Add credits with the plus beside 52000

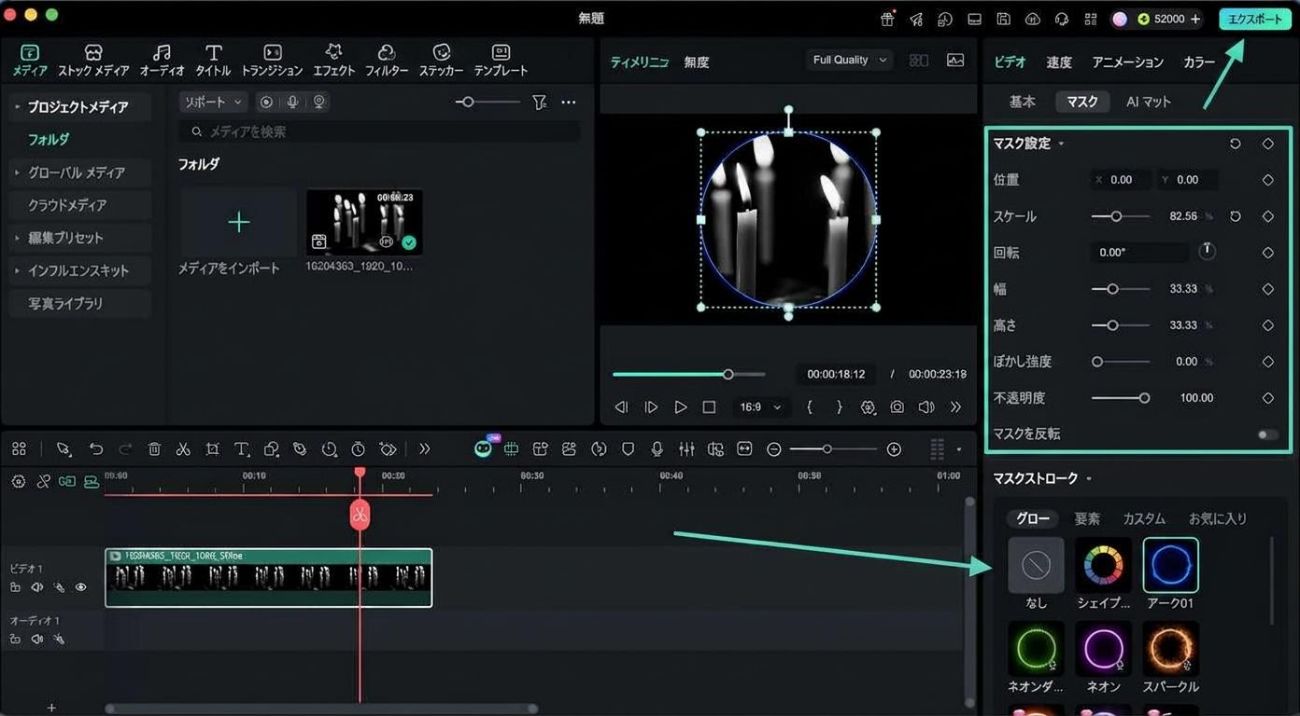[1195, 19]
